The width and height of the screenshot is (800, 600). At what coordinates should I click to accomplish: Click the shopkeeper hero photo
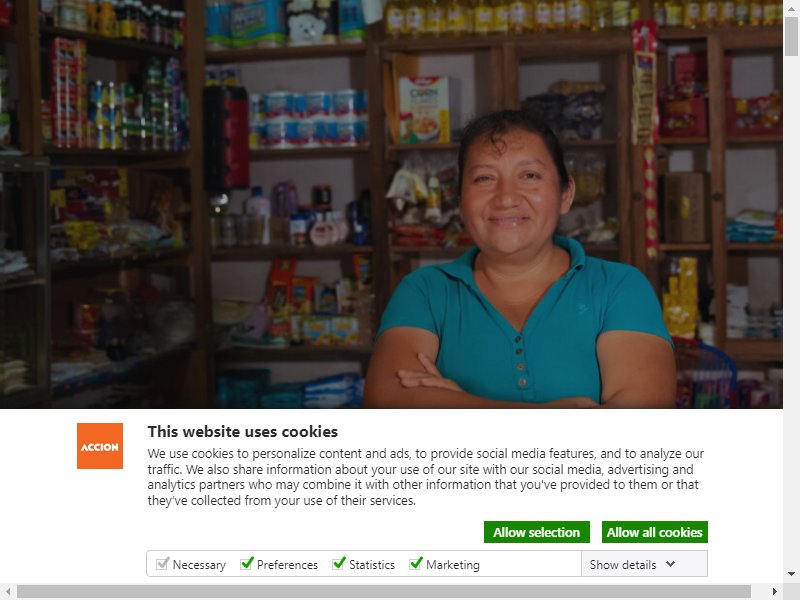pos(391,204)
